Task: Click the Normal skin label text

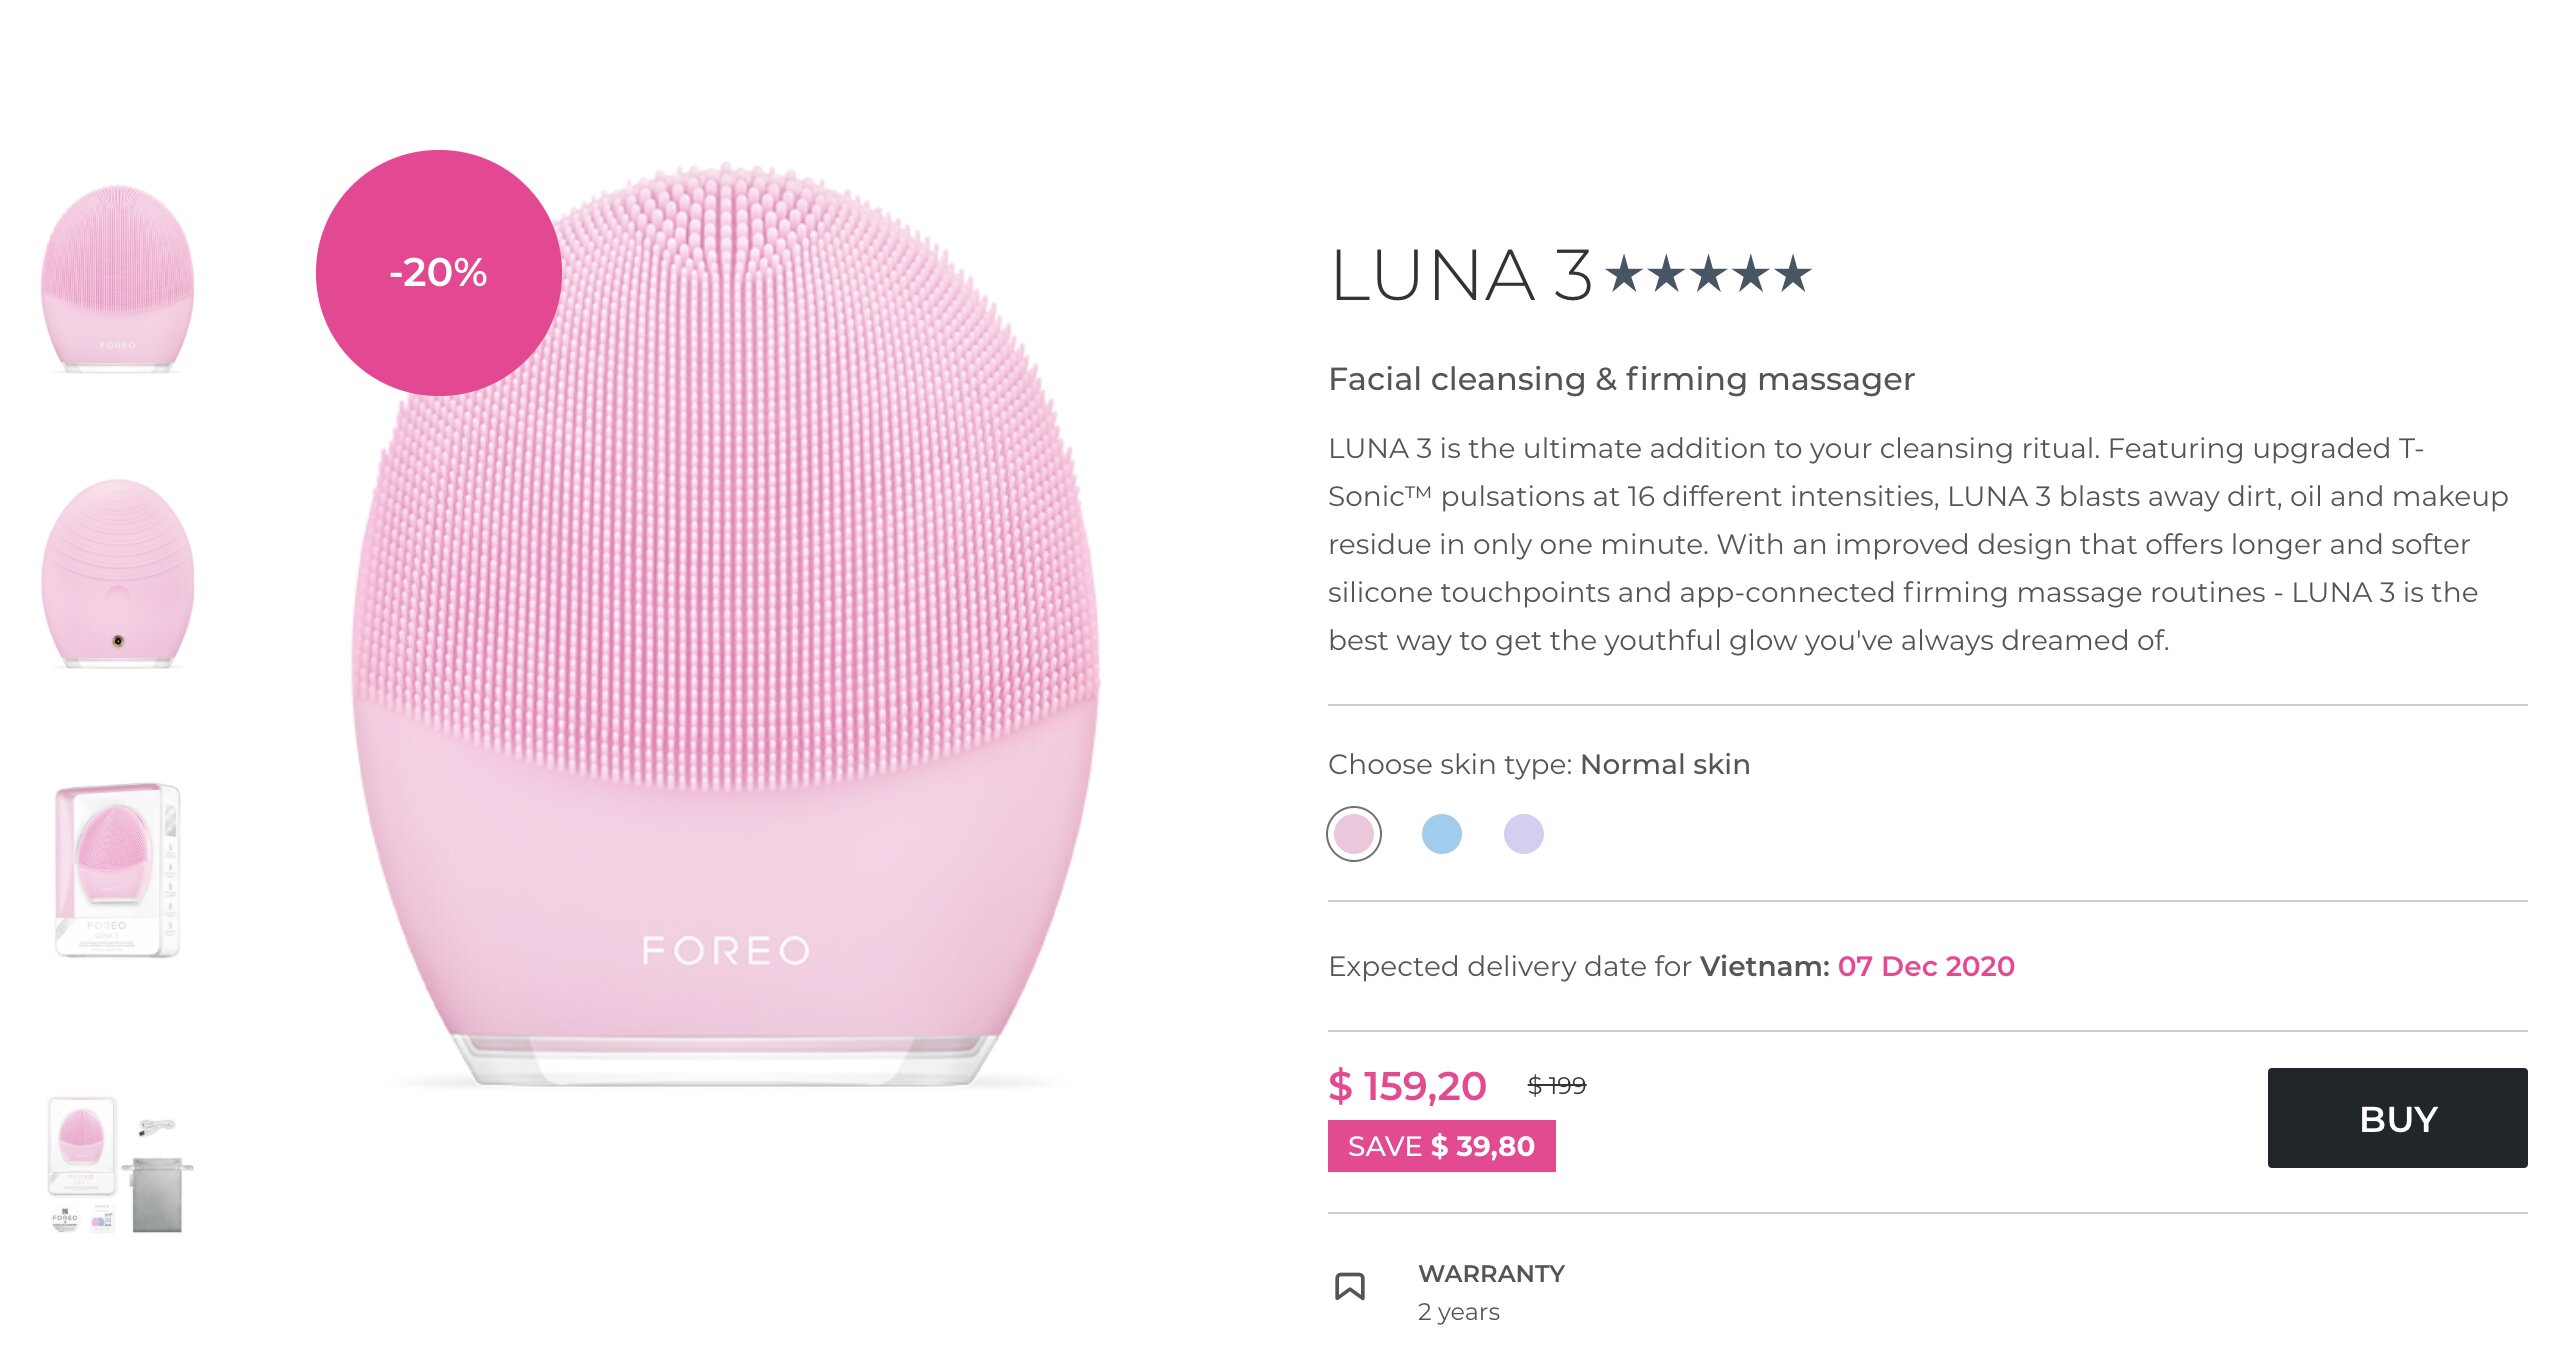Action: tap(1664, 764)
